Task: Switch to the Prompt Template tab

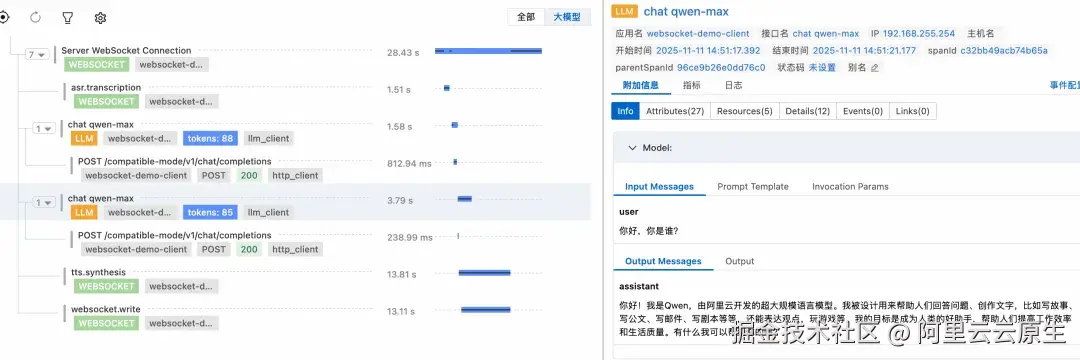Action: 753,187
